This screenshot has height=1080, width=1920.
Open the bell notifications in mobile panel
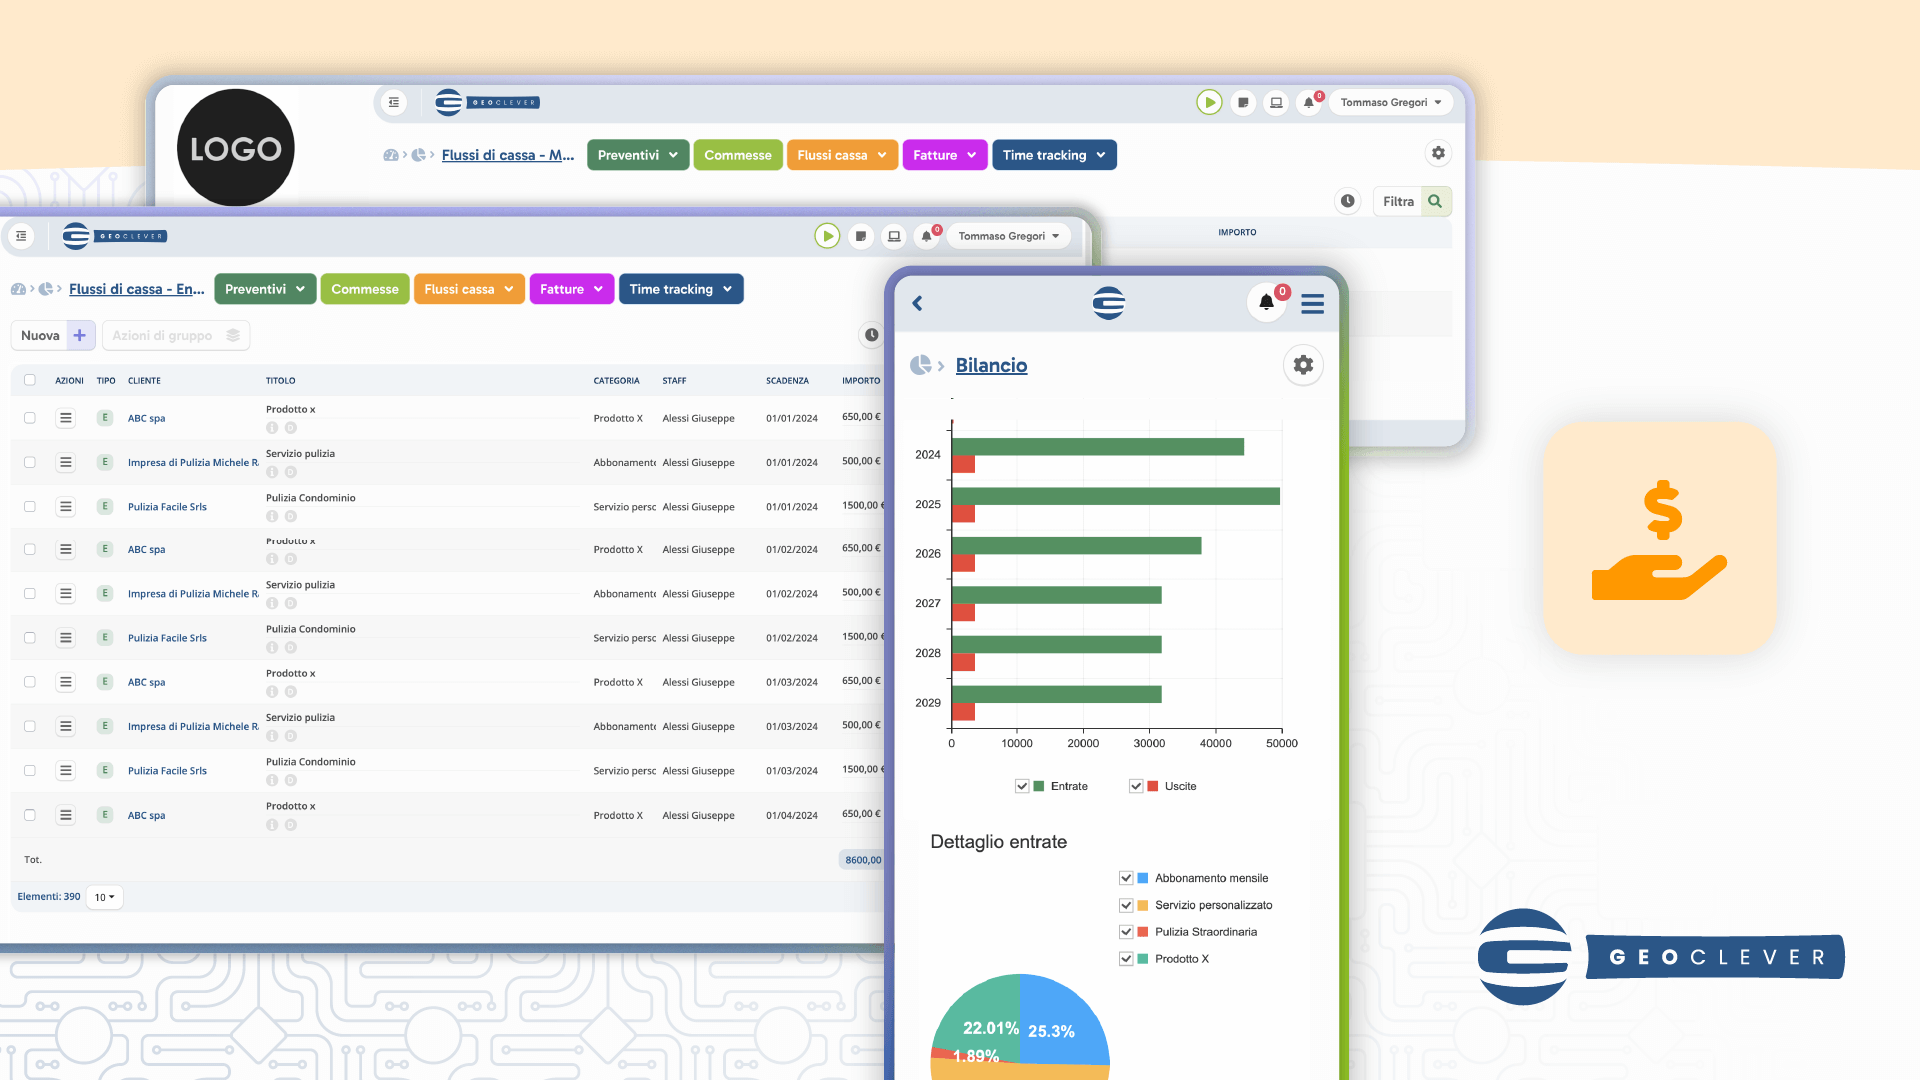coord(1267,302)
